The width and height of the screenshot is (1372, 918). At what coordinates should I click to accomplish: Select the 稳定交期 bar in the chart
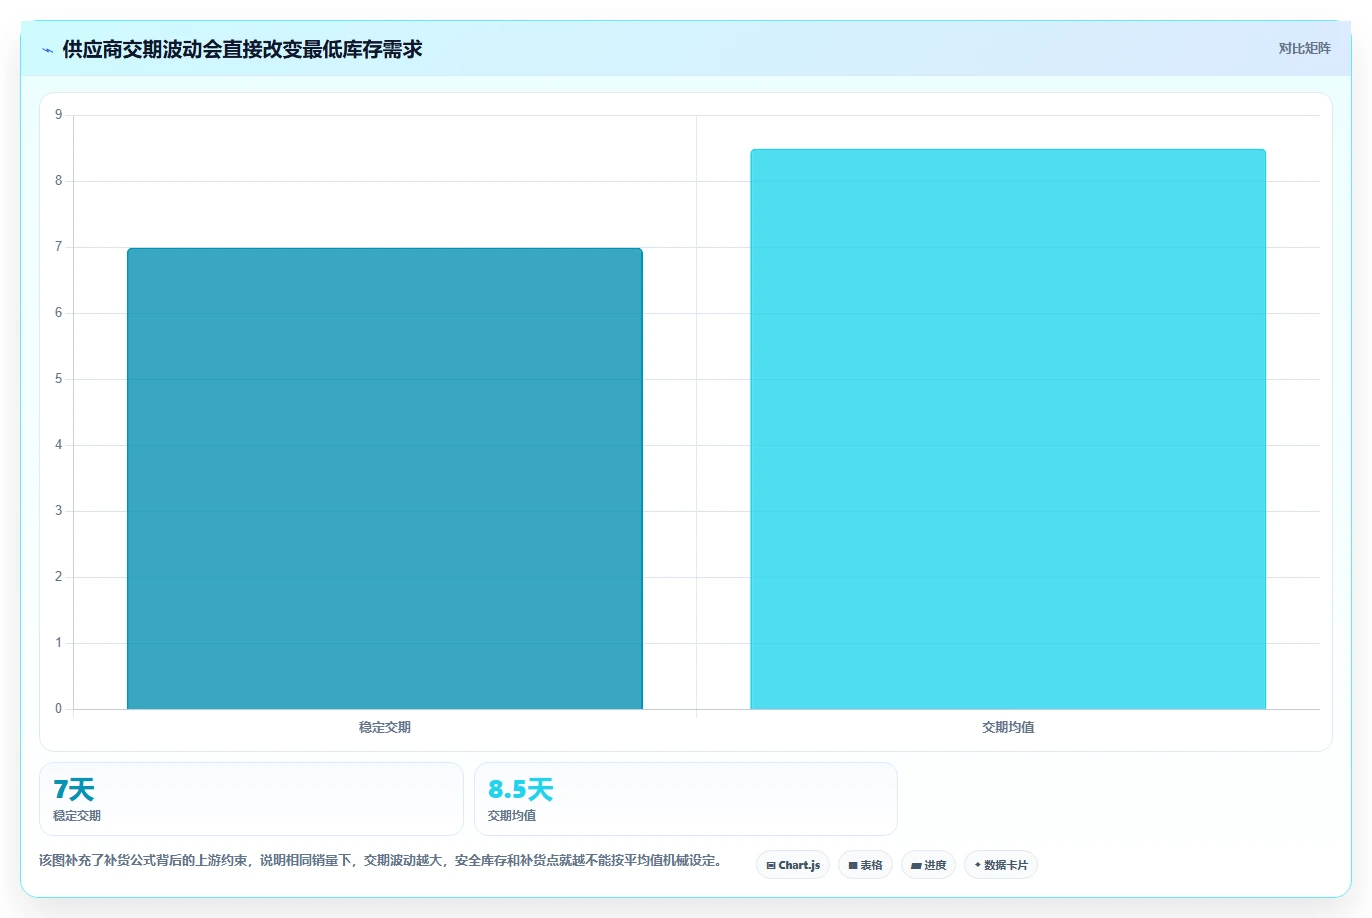[385, 479]
